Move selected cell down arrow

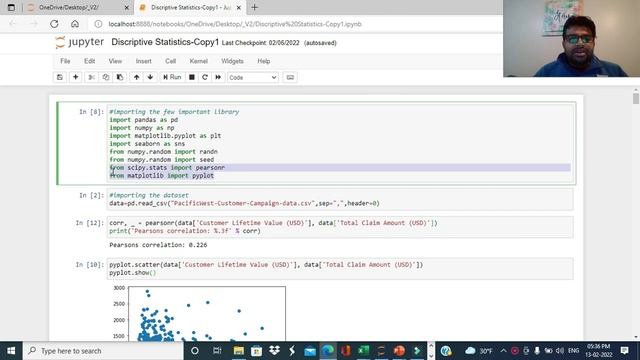tap(150, 77)
